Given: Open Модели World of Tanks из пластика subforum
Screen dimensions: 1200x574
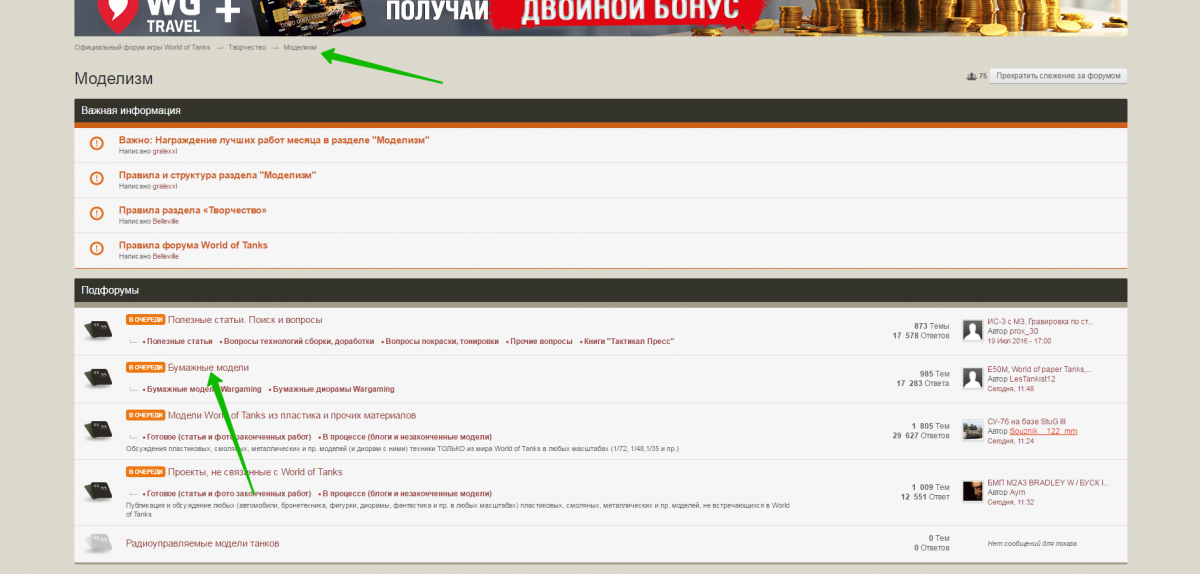Looking at the screenshot, I should tap(292, 415).
